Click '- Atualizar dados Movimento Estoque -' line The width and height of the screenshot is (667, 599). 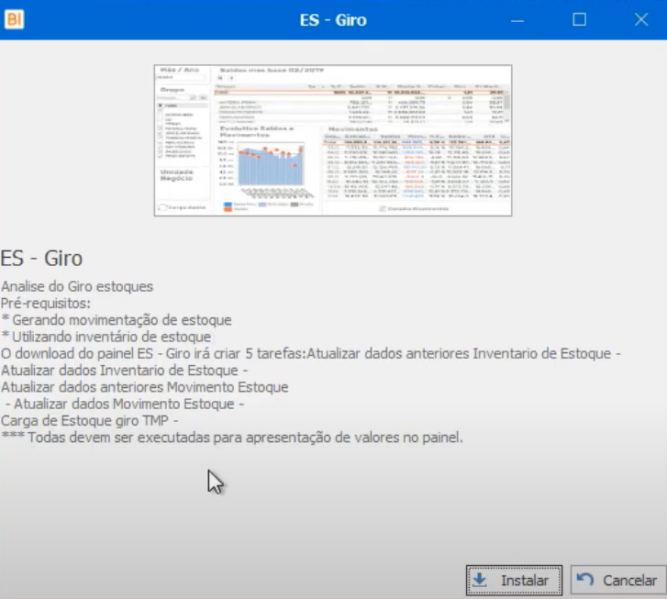(x=125, y=404)
